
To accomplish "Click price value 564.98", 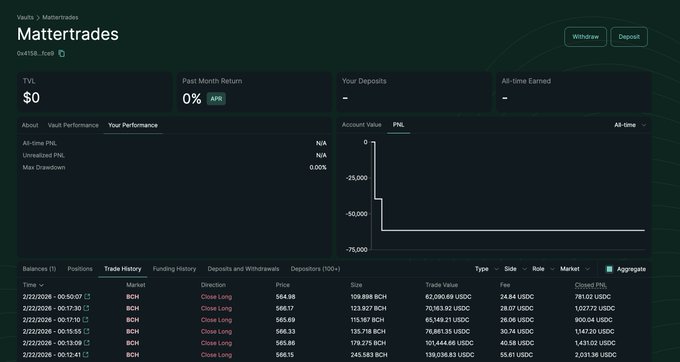I will (x=285, y=297).
